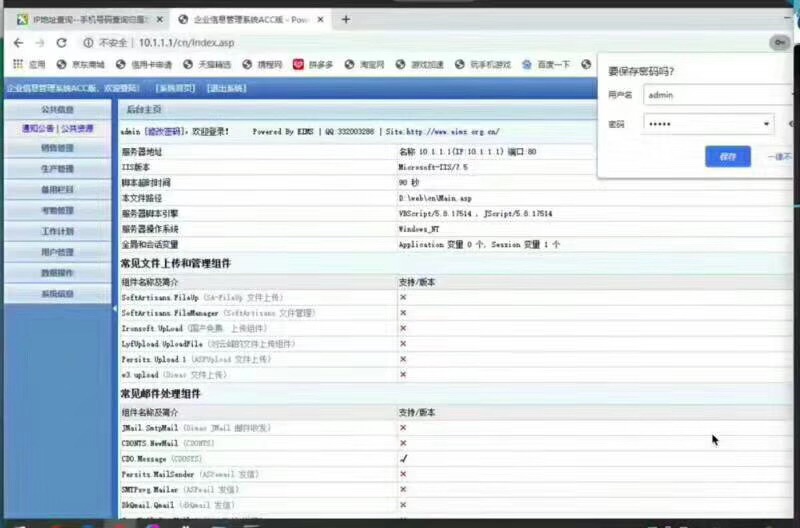
Task: Click the not-secure info icon
Action: (88, 43)
